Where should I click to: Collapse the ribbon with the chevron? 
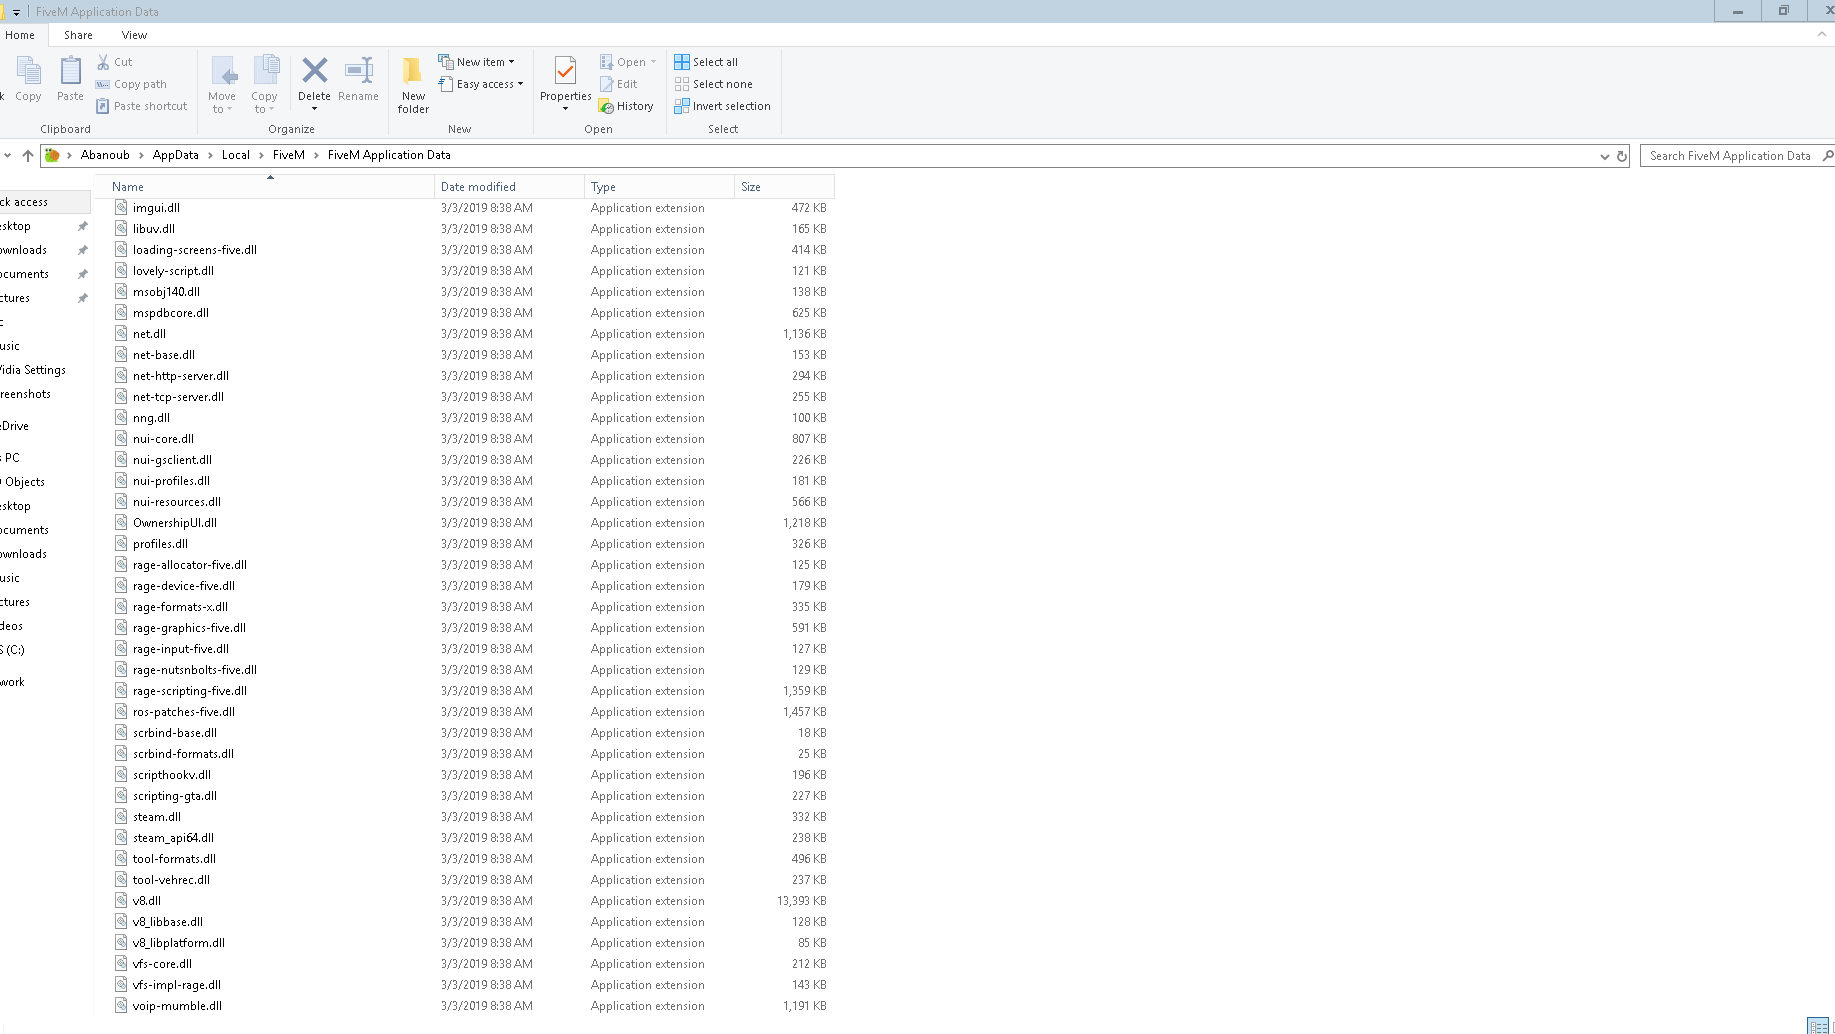coord(1821,35)
